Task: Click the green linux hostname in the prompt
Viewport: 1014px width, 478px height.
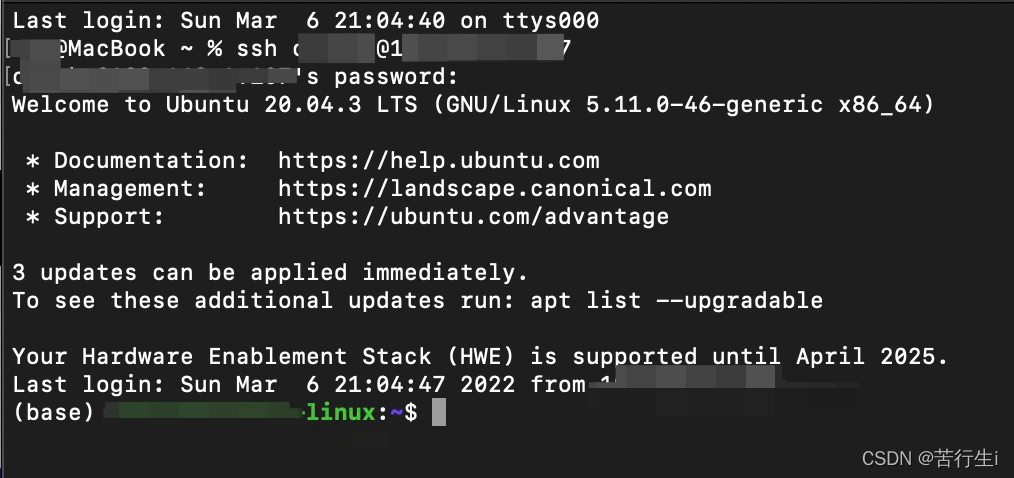Action: (341, 412)
